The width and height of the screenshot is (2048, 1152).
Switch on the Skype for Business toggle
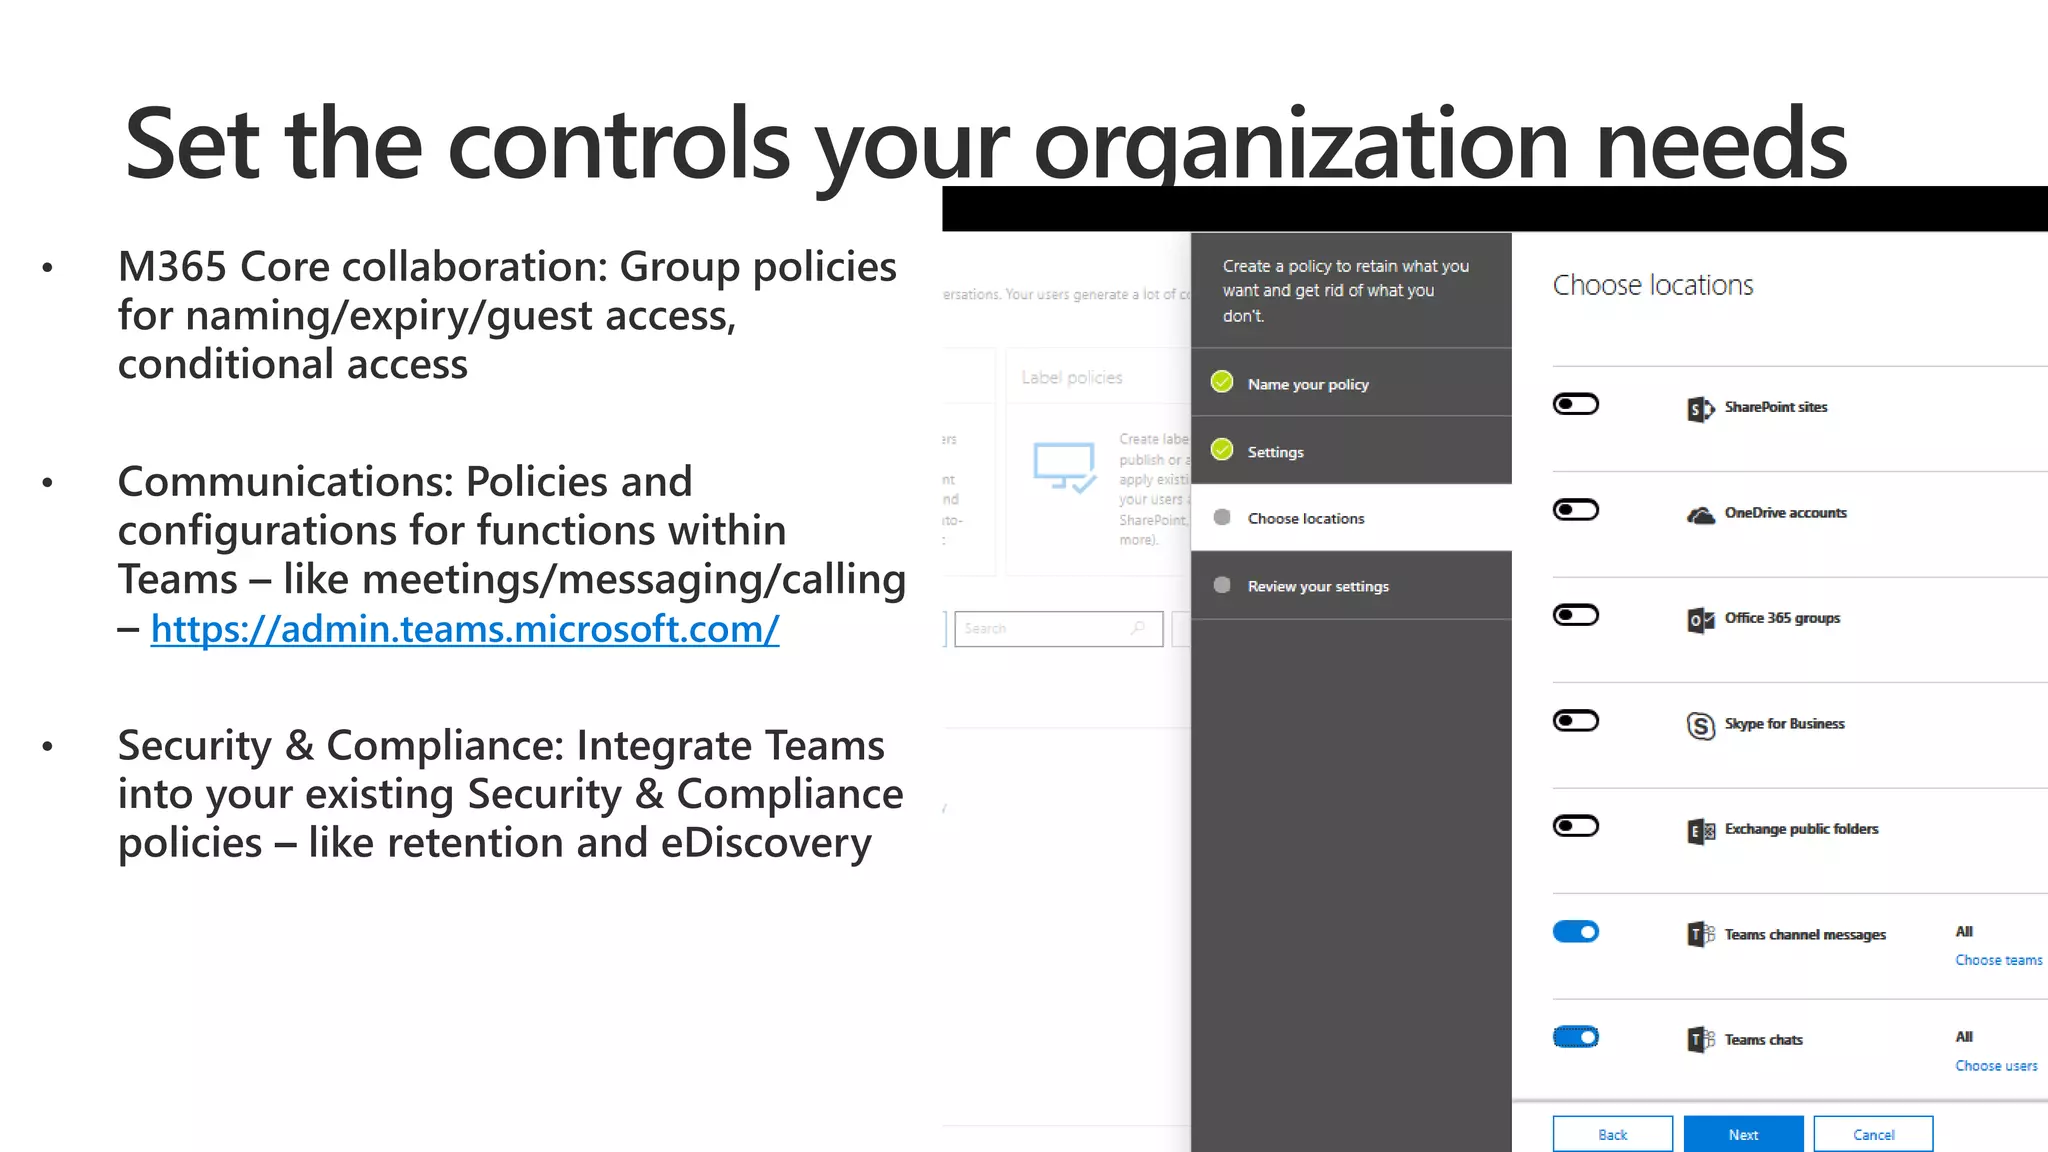(x=1576, y=721)
